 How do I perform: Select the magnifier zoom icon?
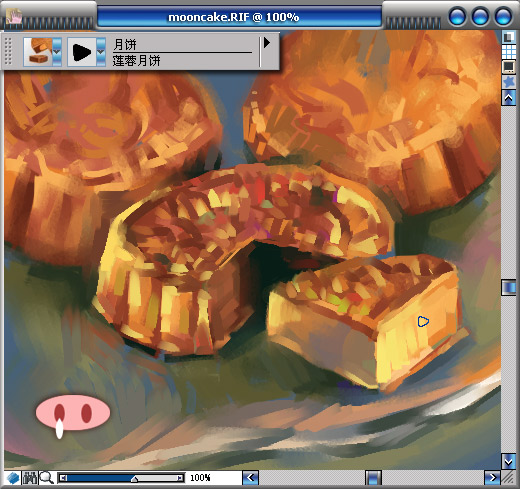pyautogui.click(x=47, y=478)
